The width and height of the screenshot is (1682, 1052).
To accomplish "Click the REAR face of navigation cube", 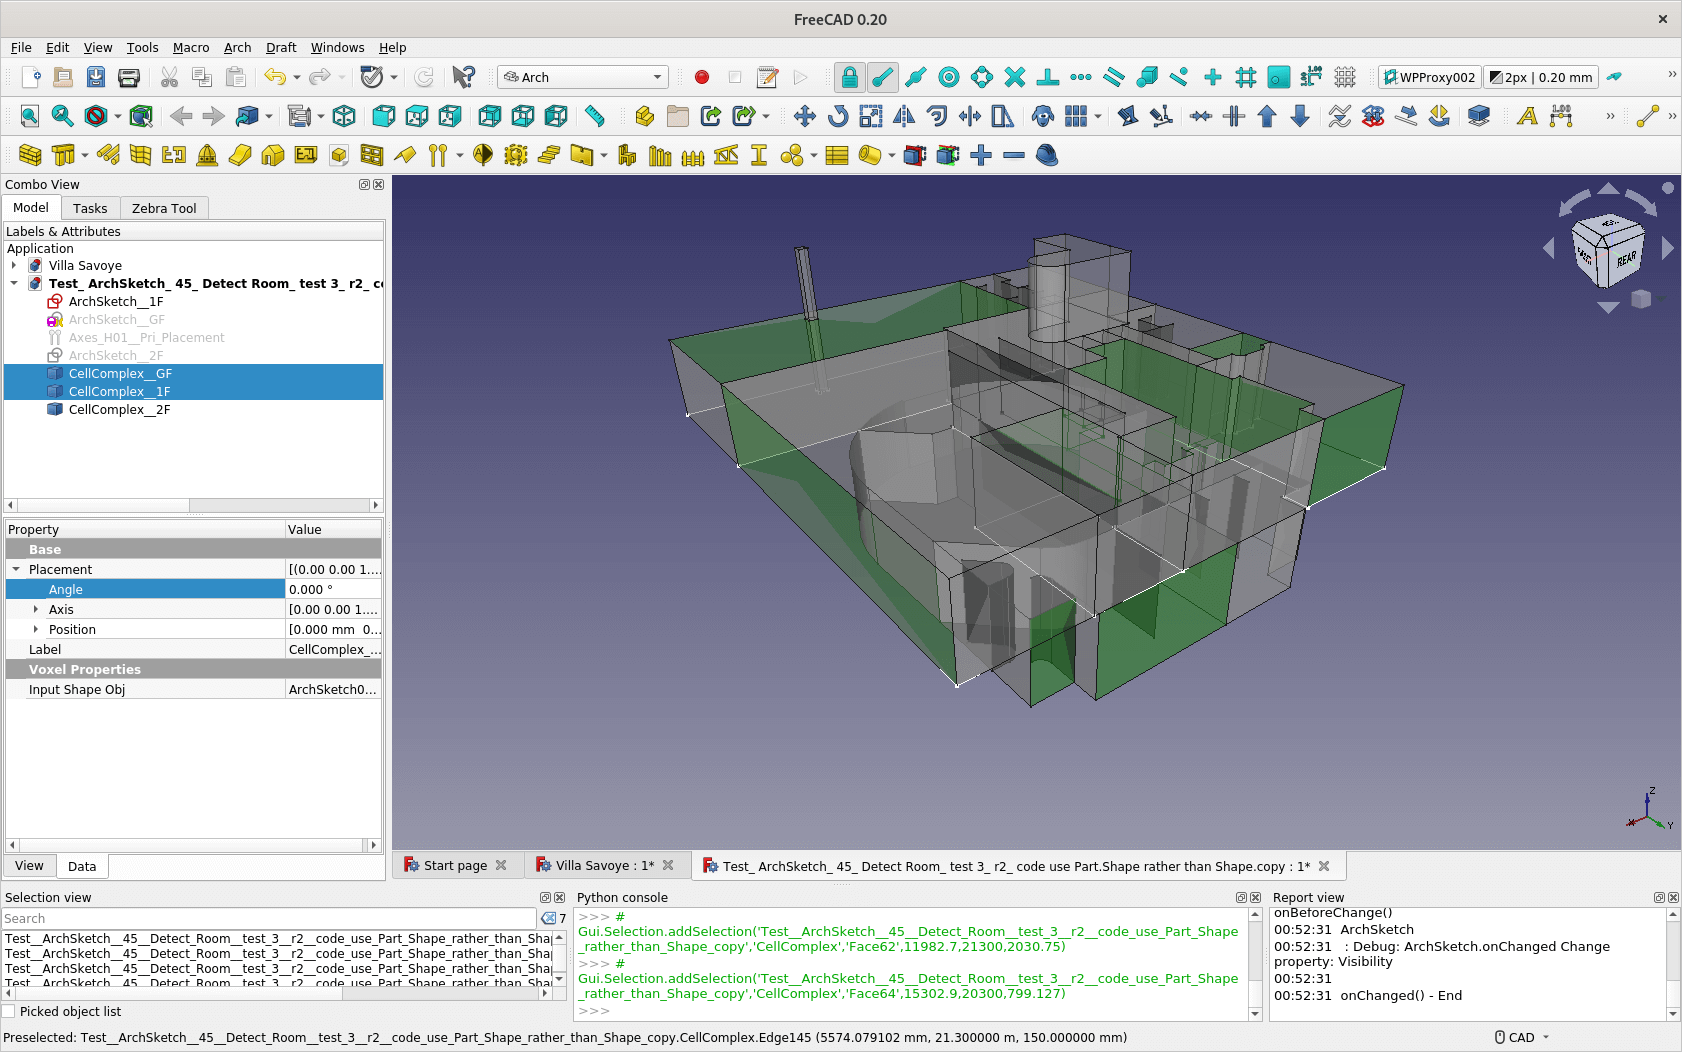I will [x=1627, y=259].
